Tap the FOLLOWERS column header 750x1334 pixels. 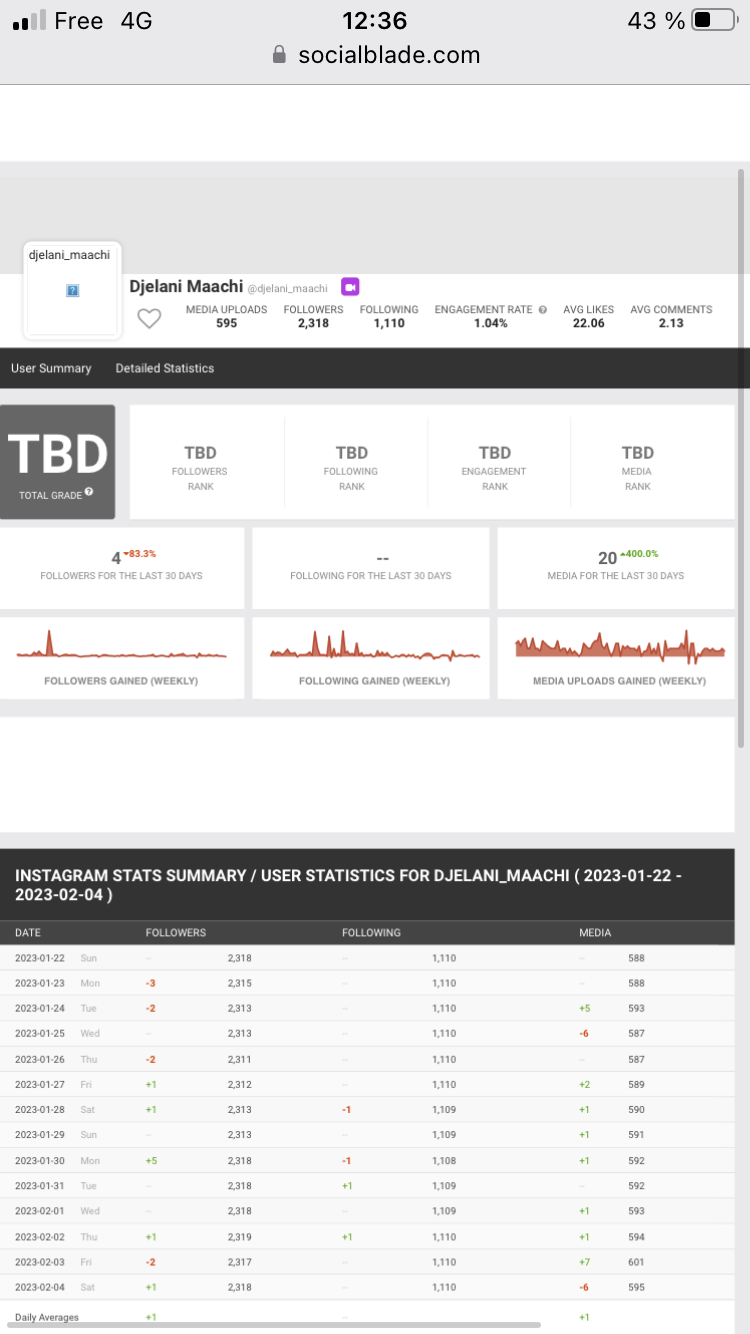(x=176, y=933)
